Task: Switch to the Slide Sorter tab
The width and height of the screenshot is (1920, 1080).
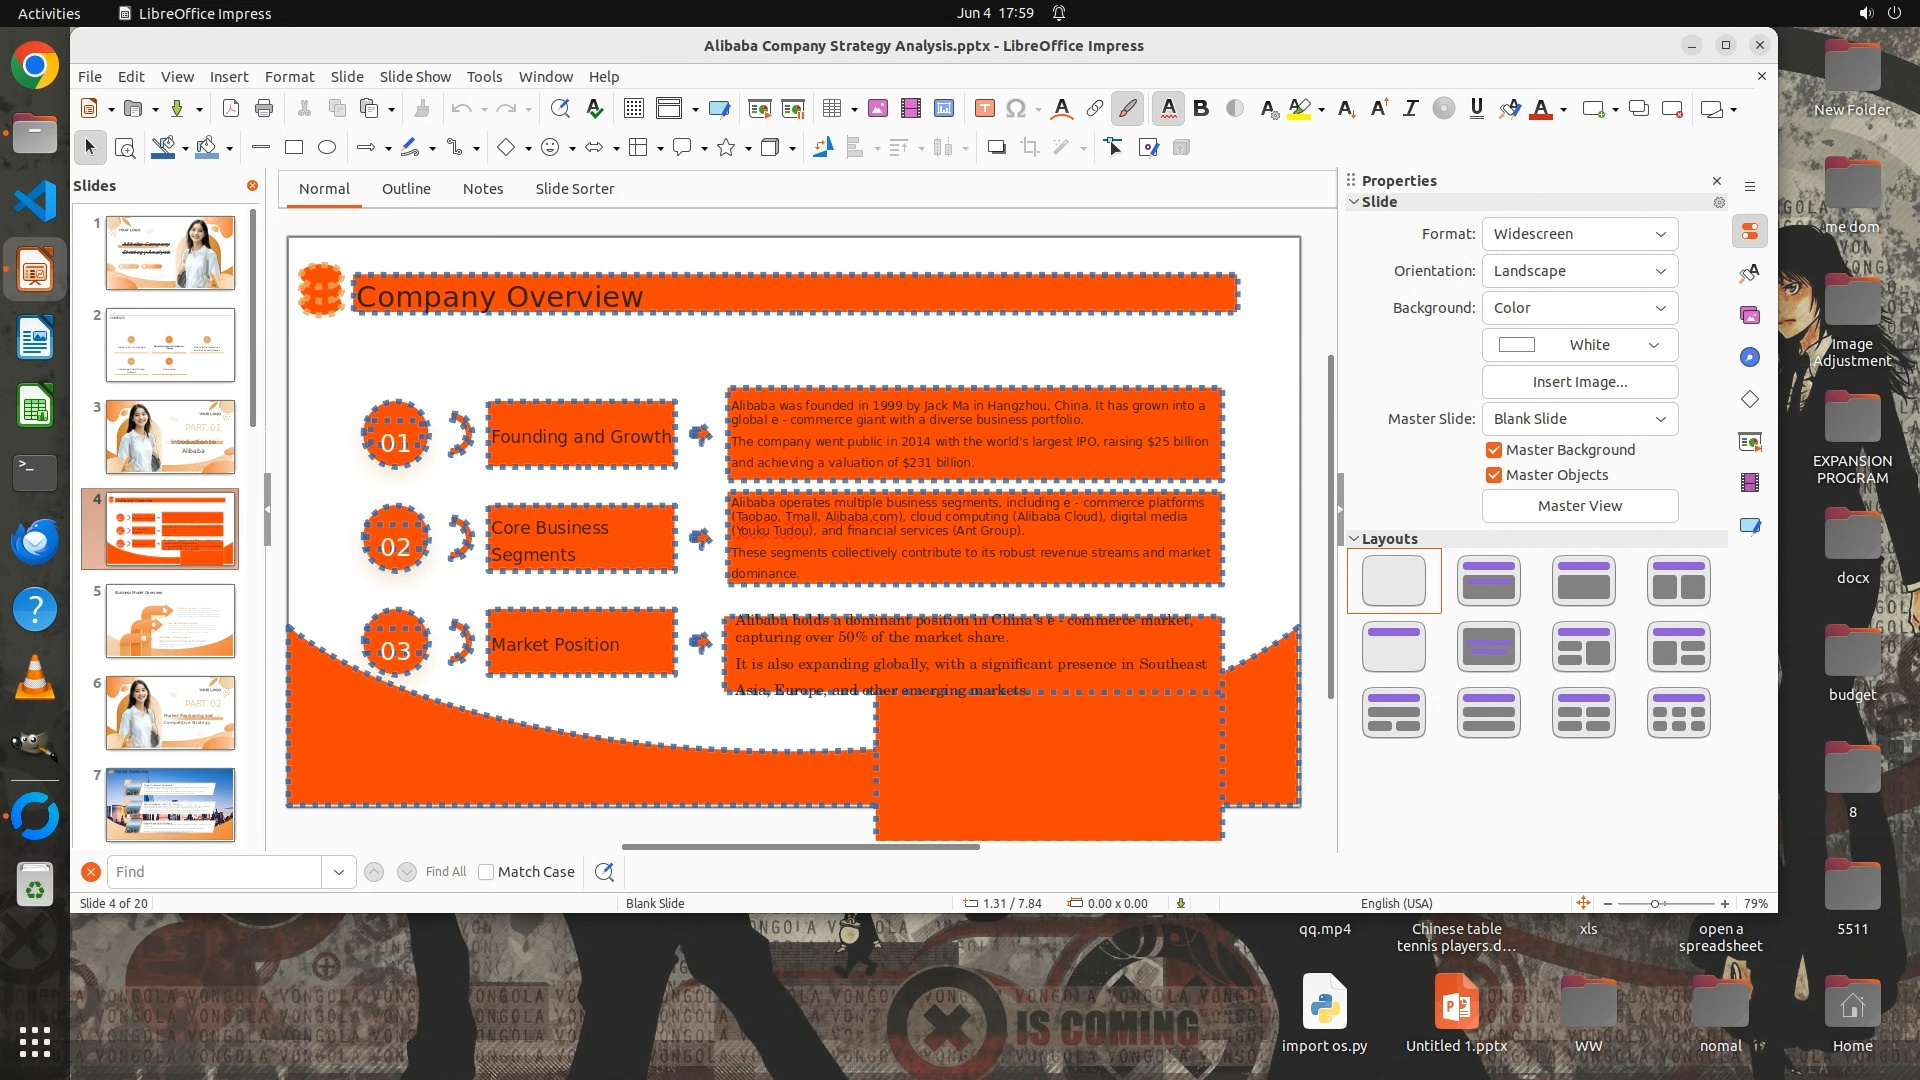Action: (574, 189)
